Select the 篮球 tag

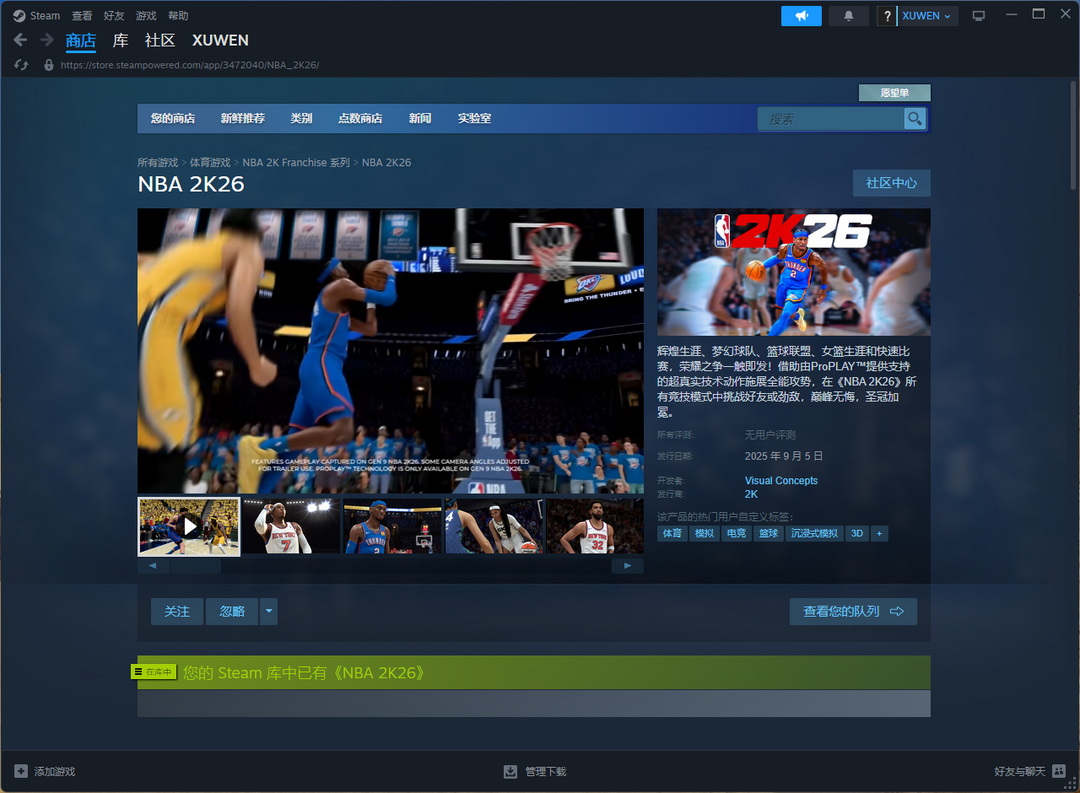[x=768, y=533]
